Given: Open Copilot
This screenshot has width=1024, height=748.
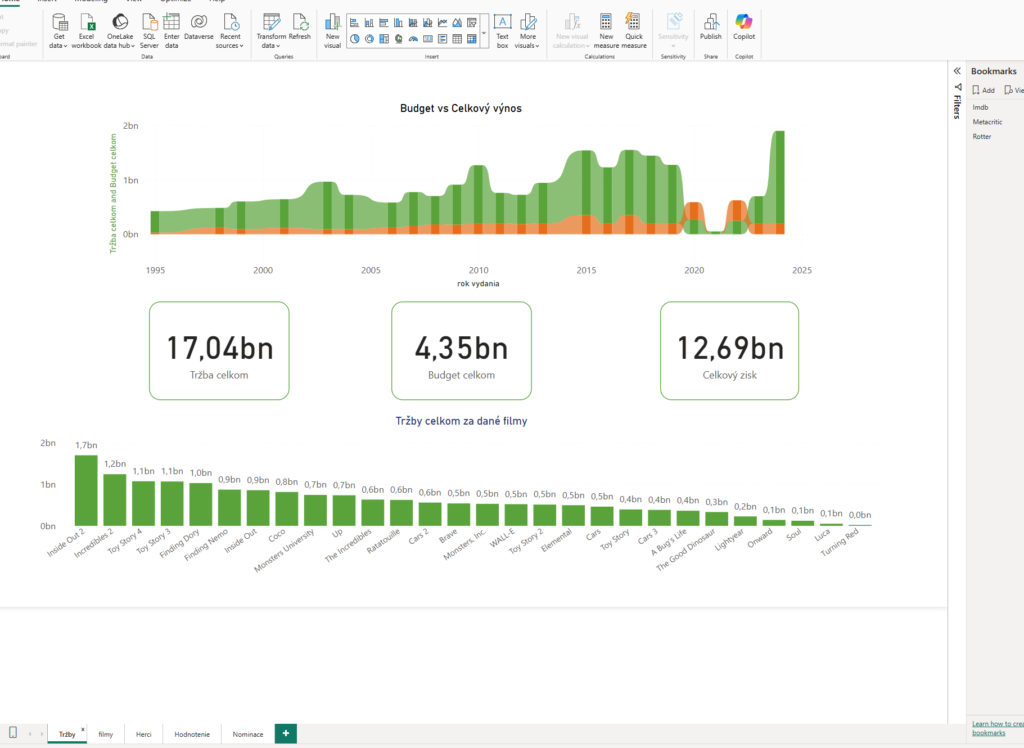Looking at the screenshot, I should tap(744, 27).
